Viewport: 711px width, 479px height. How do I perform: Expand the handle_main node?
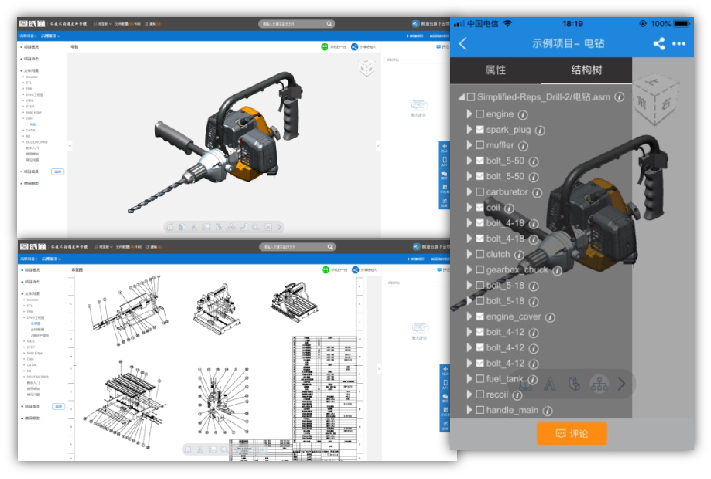(469, 410)
